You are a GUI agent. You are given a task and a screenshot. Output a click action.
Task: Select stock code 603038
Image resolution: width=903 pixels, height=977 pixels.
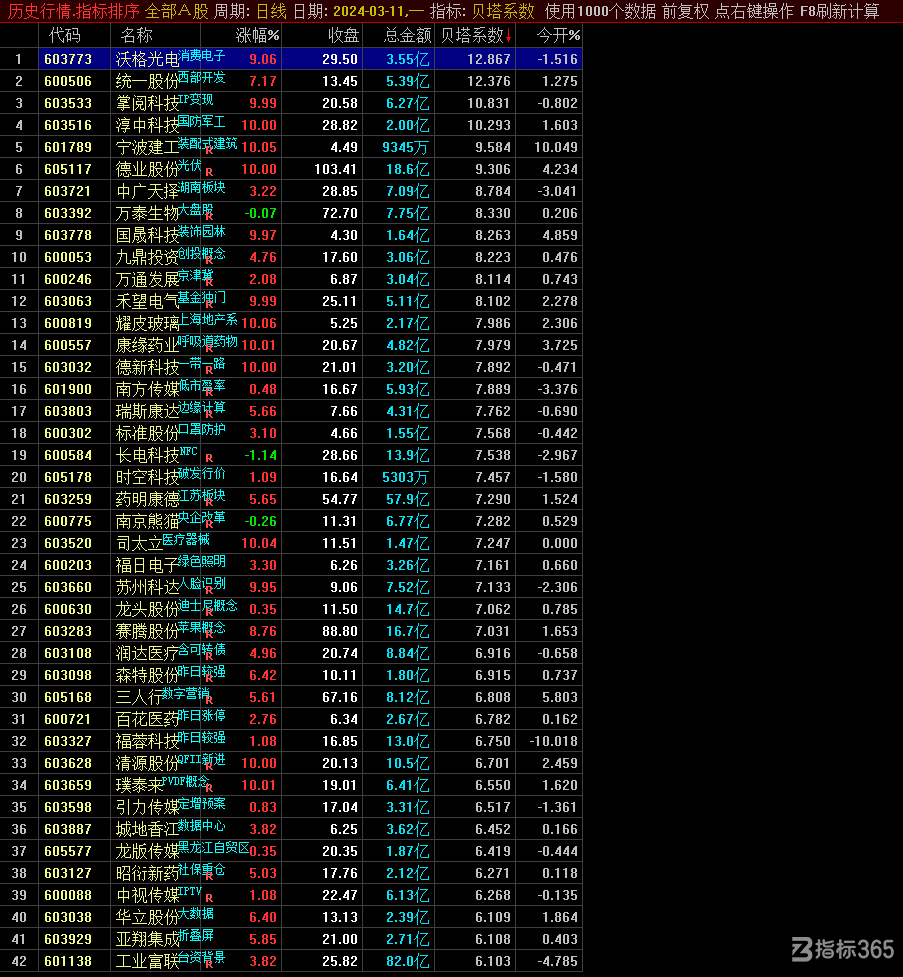click(x=68, y=917)
